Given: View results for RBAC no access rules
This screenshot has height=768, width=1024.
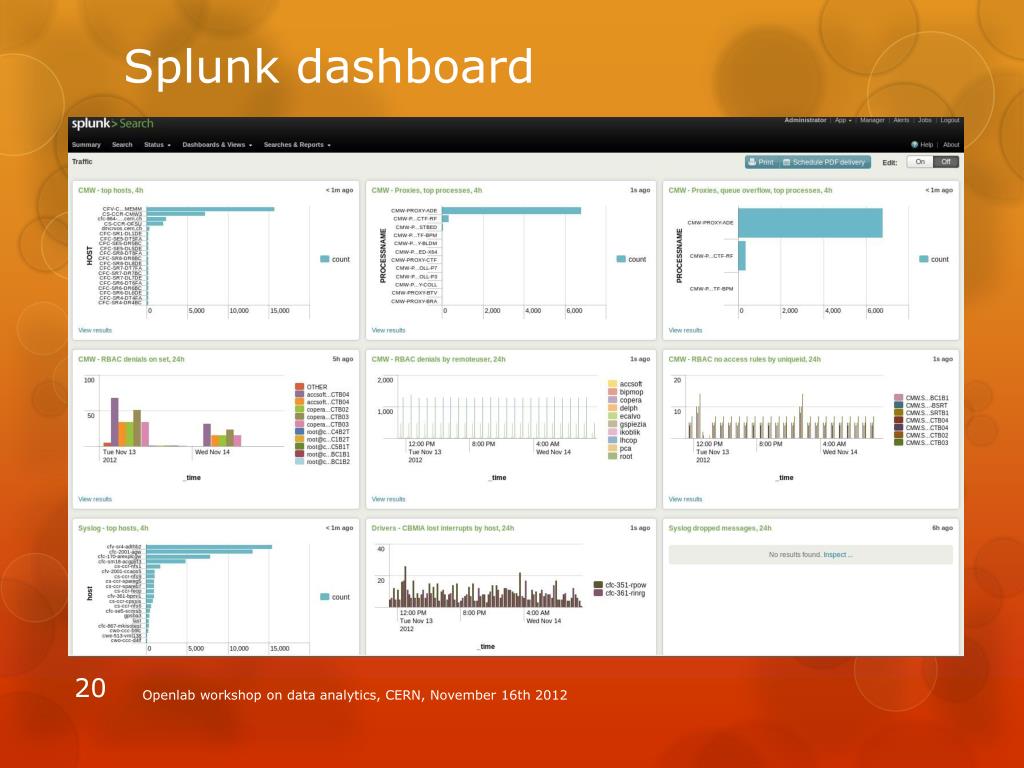Looking at the screenshot, I should pos(685,499).
